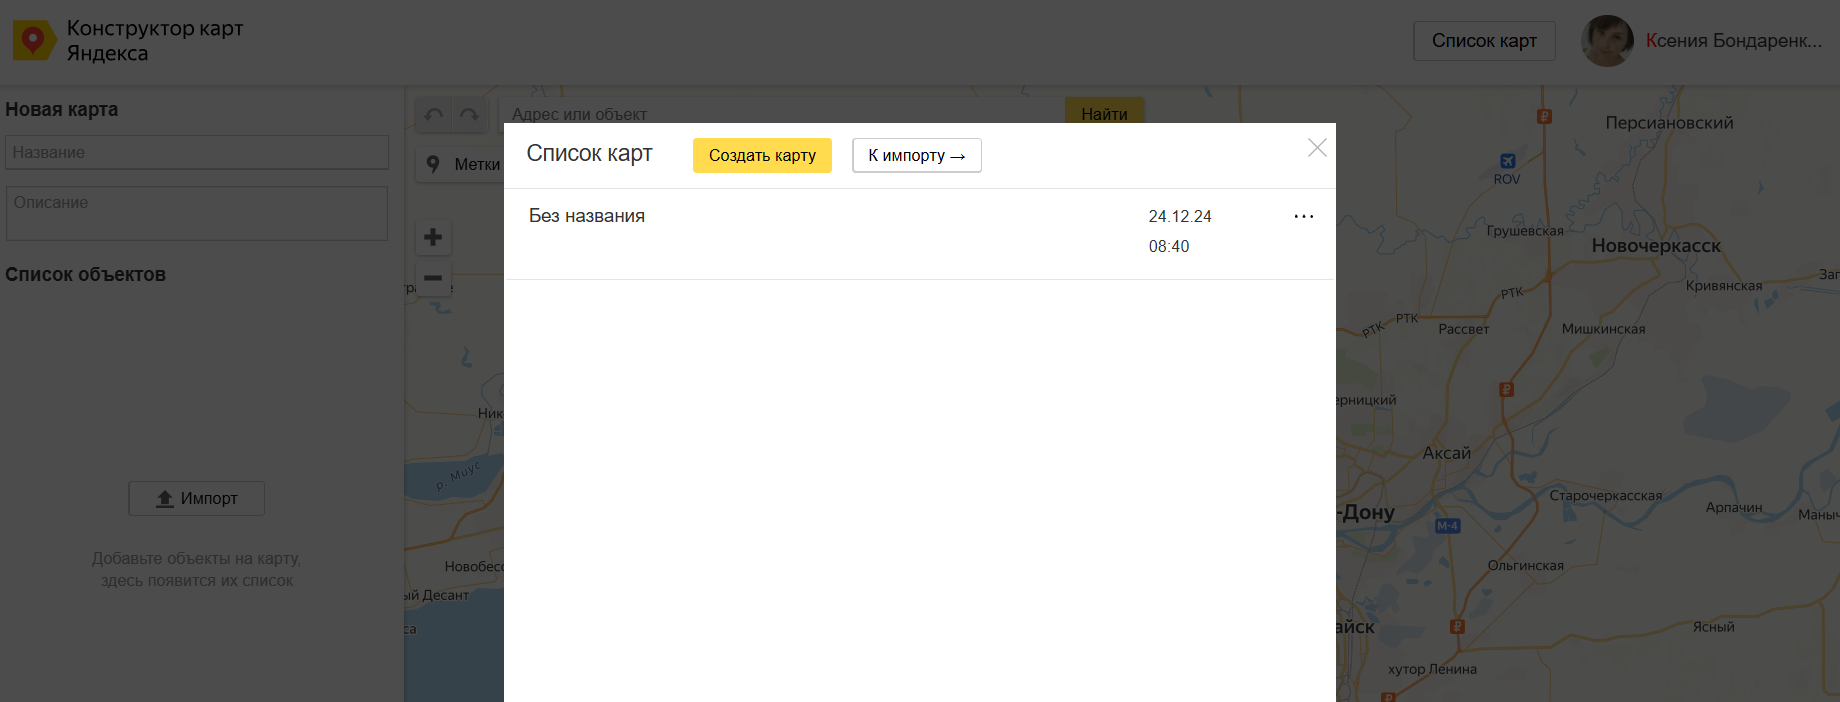Image resolution: width=1840 pixels, height=702 pixels.
Task: Open the Ксения Бондаренк... account name
Action: click(x=1734, y=41)
